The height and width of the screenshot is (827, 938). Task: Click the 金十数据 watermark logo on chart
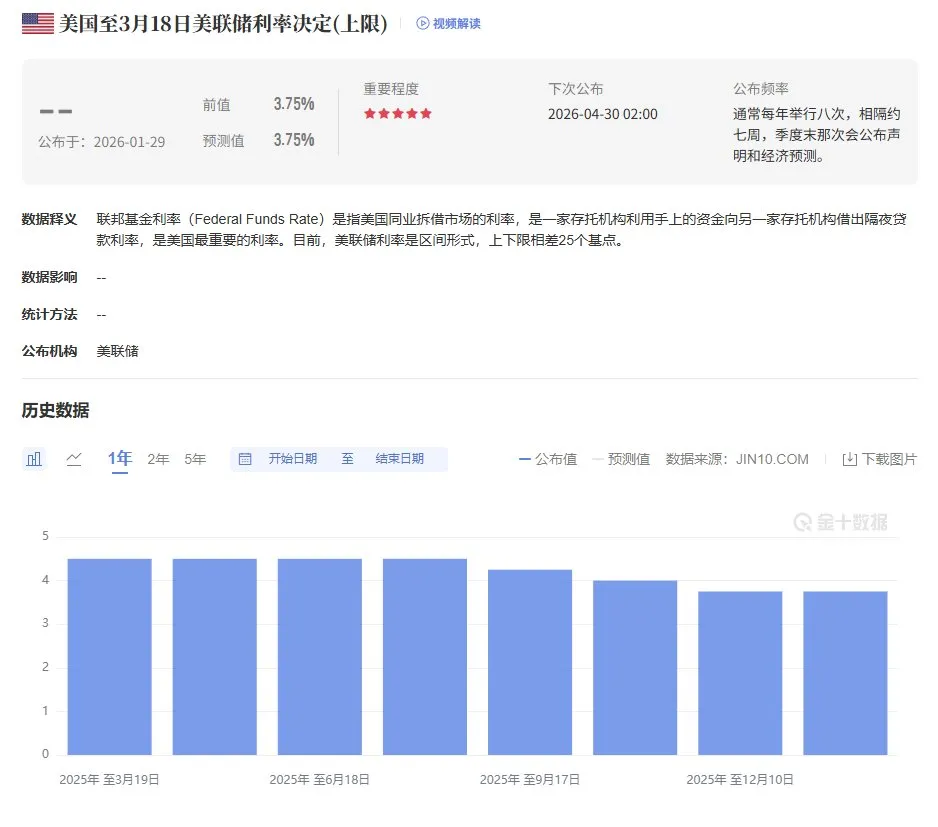[840, 521]
